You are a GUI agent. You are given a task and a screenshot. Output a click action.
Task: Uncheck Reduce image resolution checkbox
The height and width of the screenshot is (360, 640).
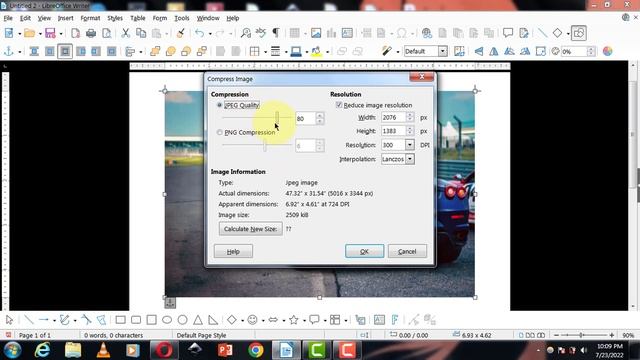tap(339, 105)
